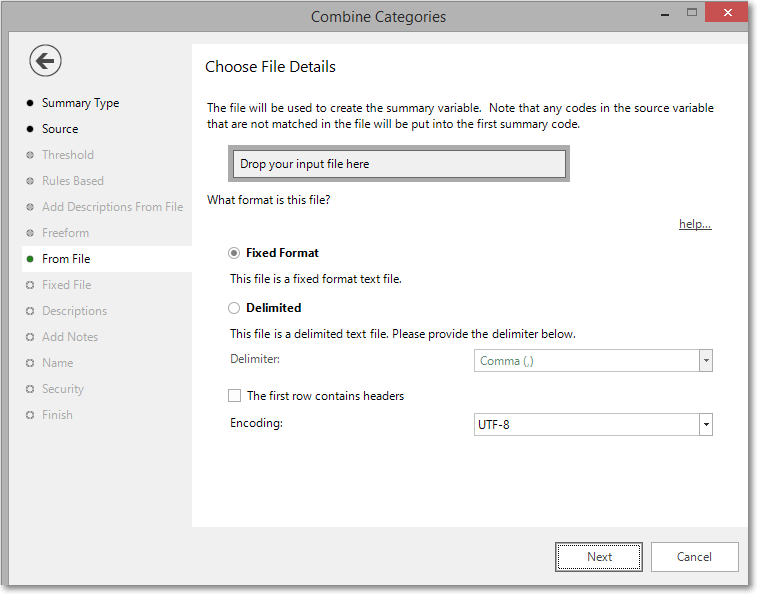Go to the Summary Type step
The image size is (757, 594).
(80, 103)
